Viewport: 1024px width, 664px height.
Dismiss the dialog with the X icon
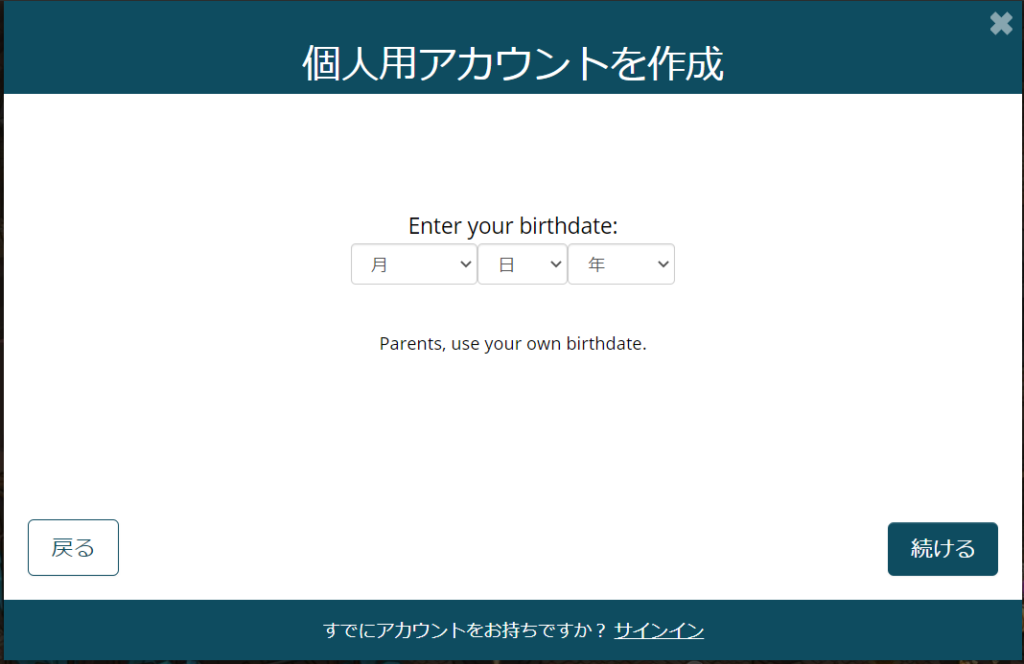coord(1000,24)
